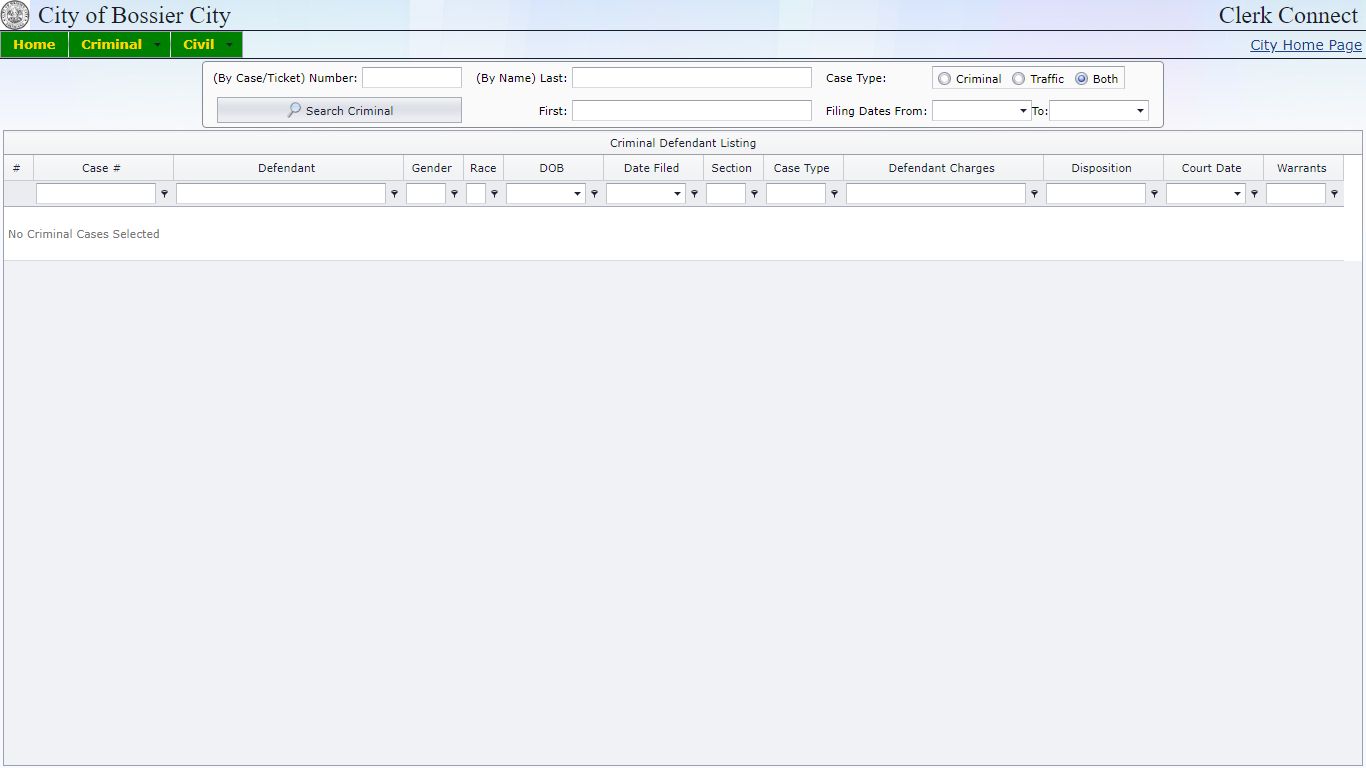The height and width of the screenshot is (768, 1366).
Task: Click the filter icon for Court Date column
Action: (1254, 194)
